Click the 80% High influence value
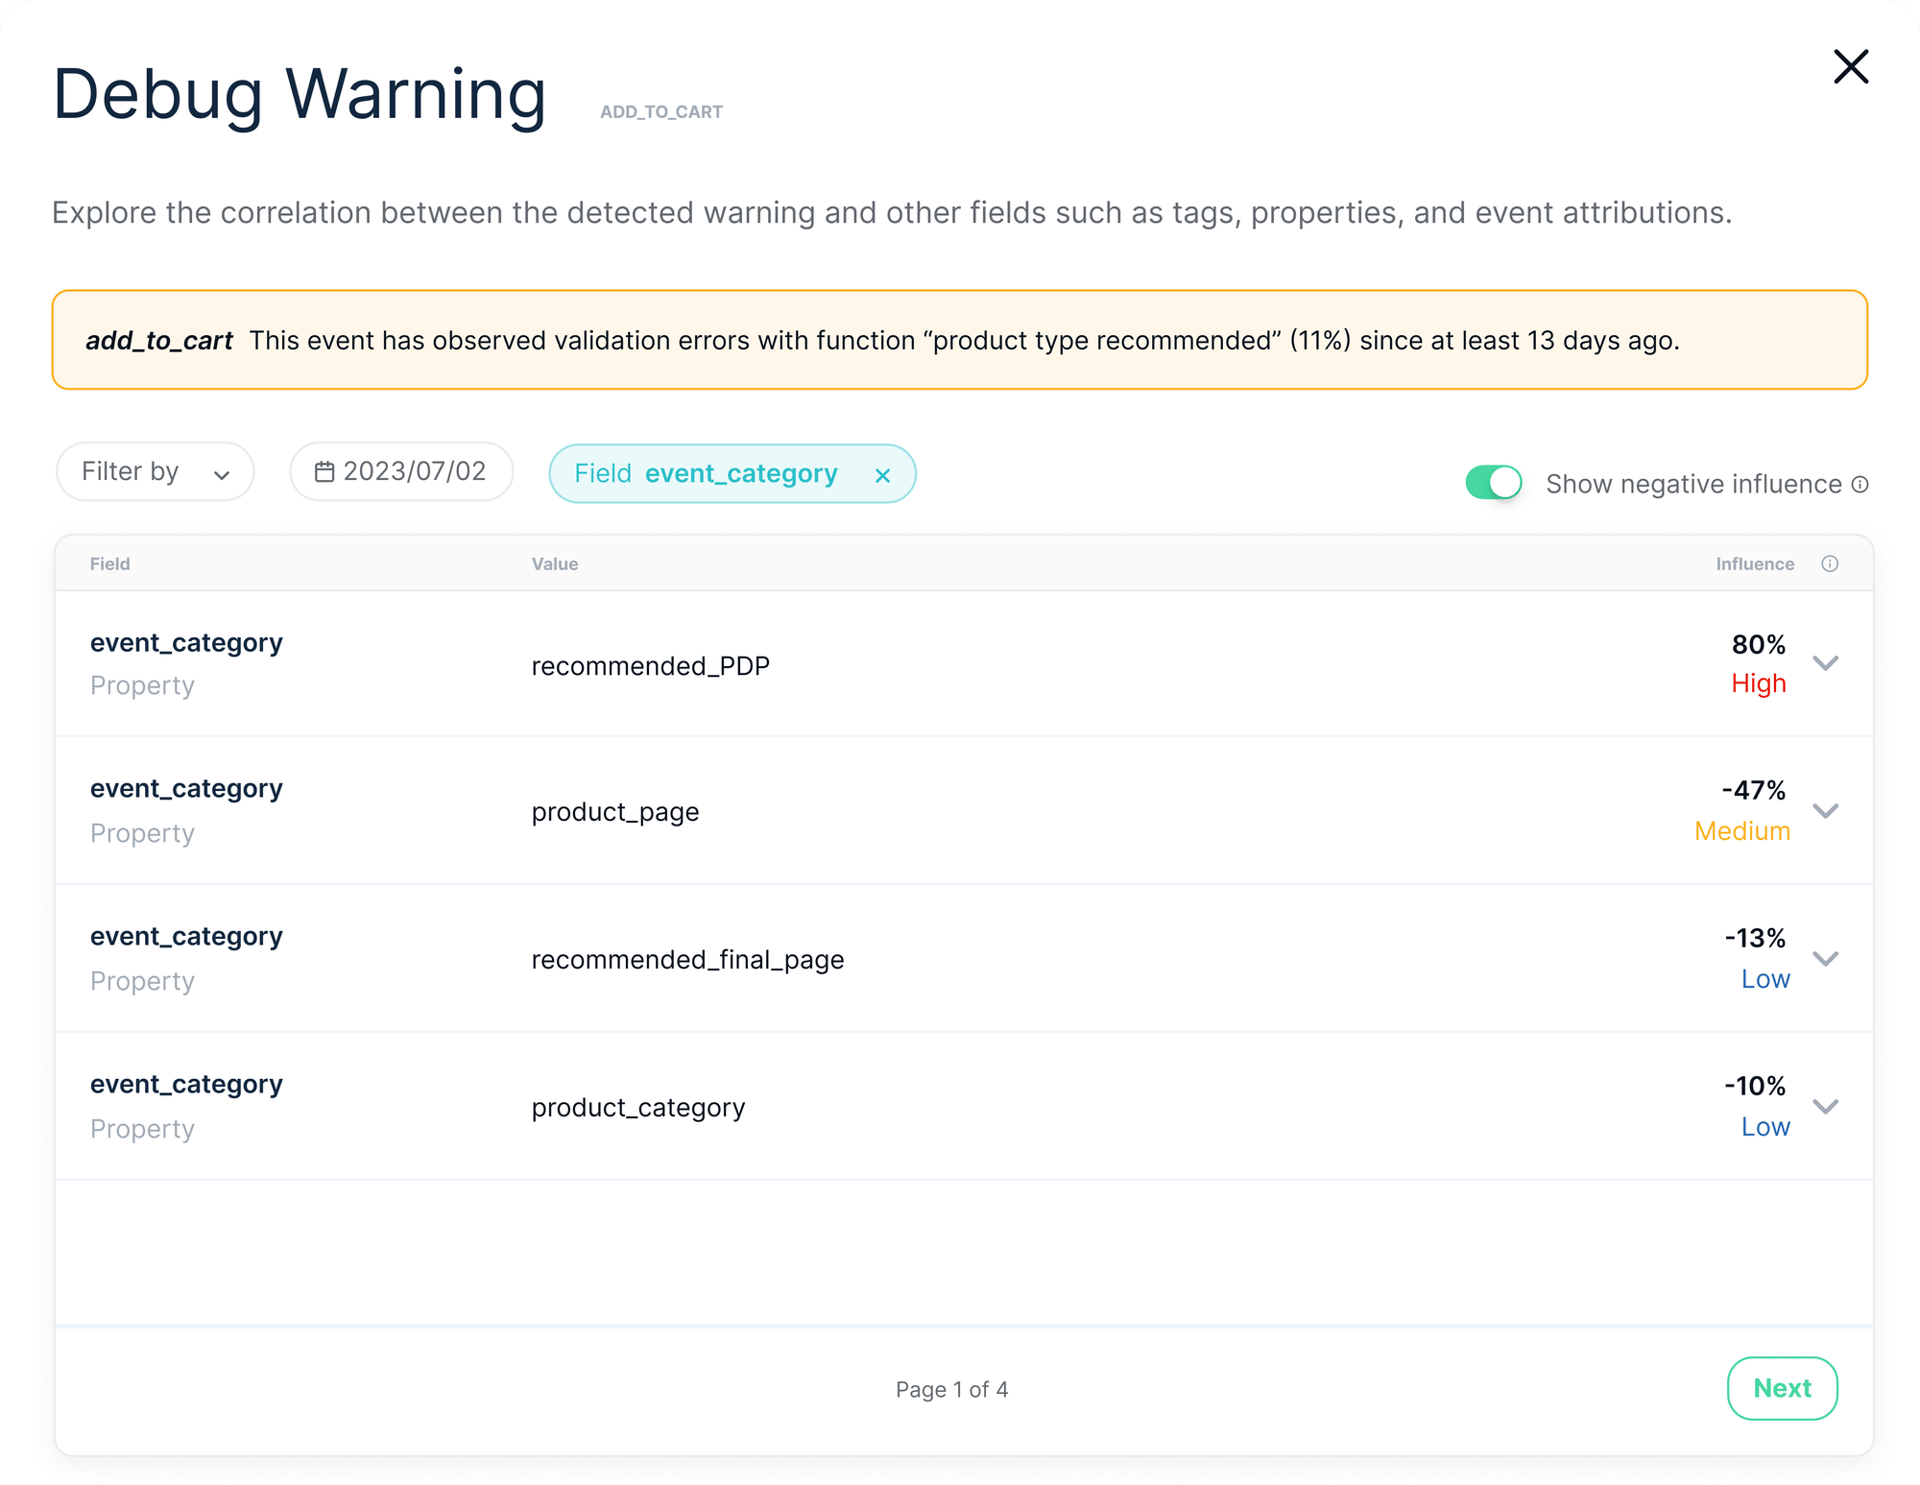This screenshot has height=1485, width=1920. pyautogui.click(x=1758, y=664)
